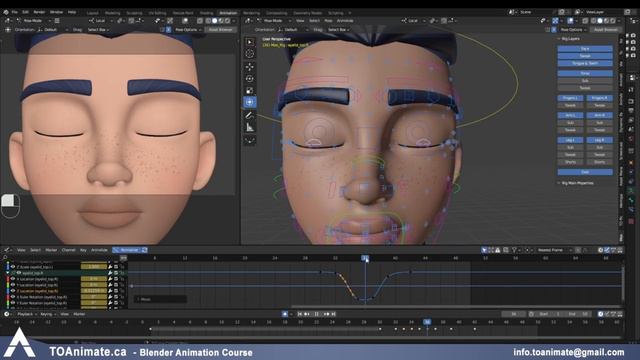
Task: Open shading options dropdown in right viewport
Action: coord(618,20)
